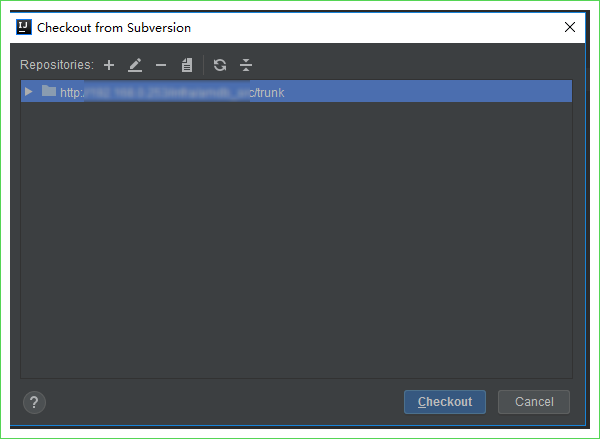Click the Cancel button
This screenshot has width=600, height=439.
534,402
